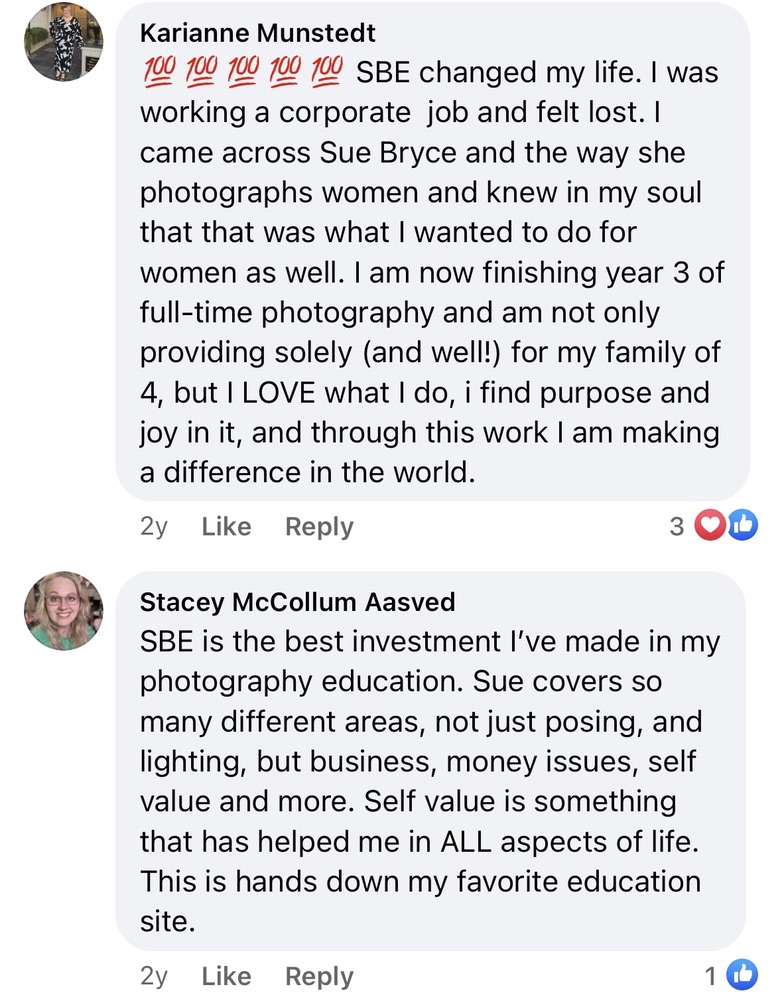Click the 2y timestamp under Karianne's comment

(154, 527)
